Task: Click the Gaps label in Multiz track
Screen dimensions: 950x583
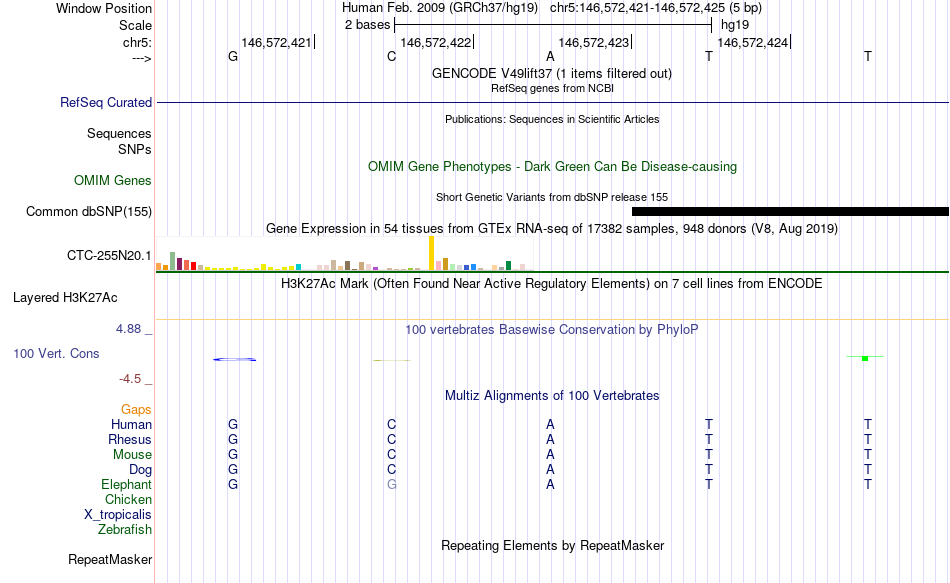Action: point(136,410)
